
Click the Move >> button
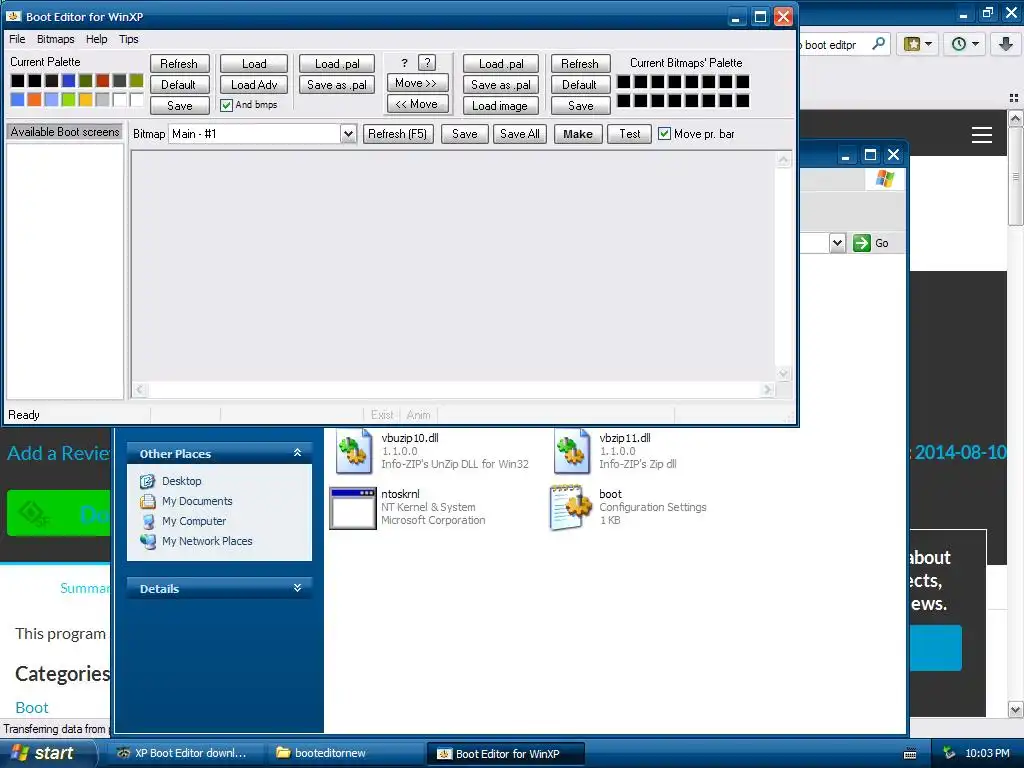(x=417, y=83)
